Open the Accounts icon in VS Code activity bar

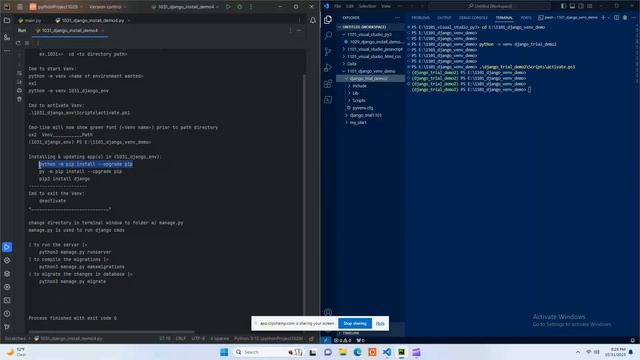coord(328,312)
